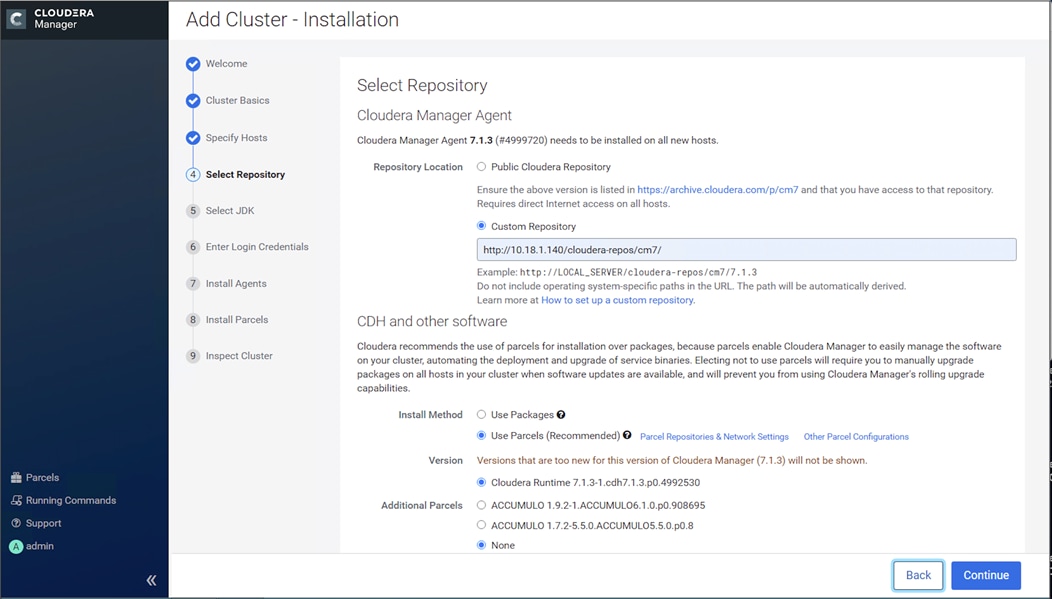Go to the Specify Hosts wizard step

pos(236,138)
